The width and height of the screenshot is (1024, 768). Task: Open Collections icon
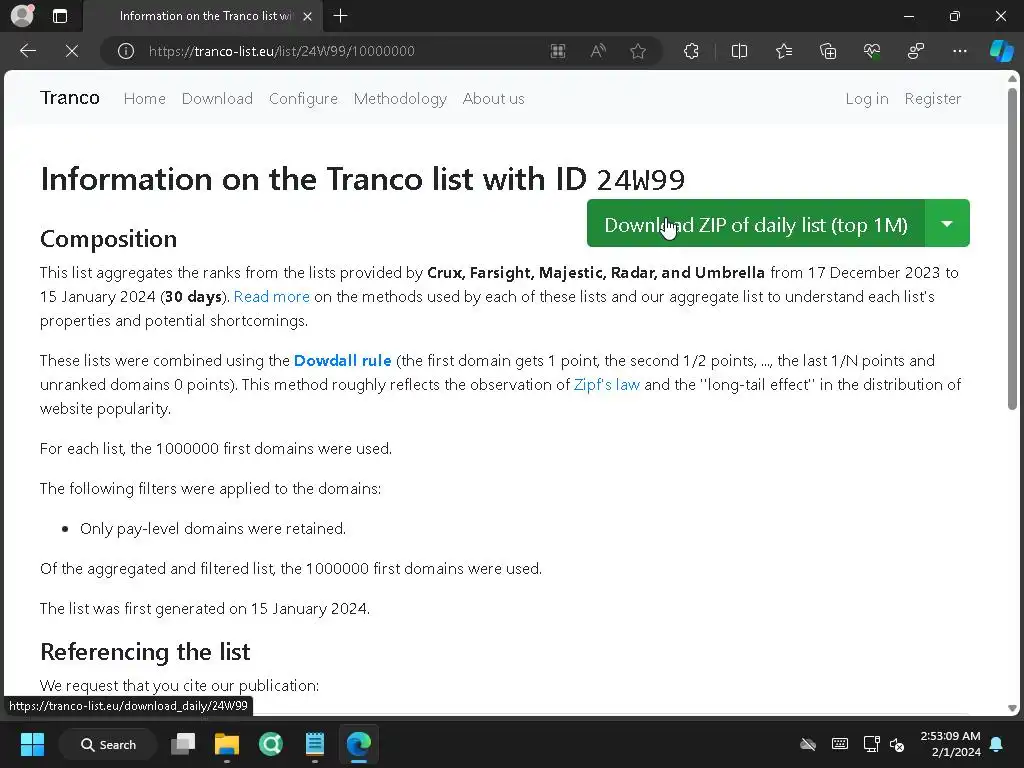[828, 51]
